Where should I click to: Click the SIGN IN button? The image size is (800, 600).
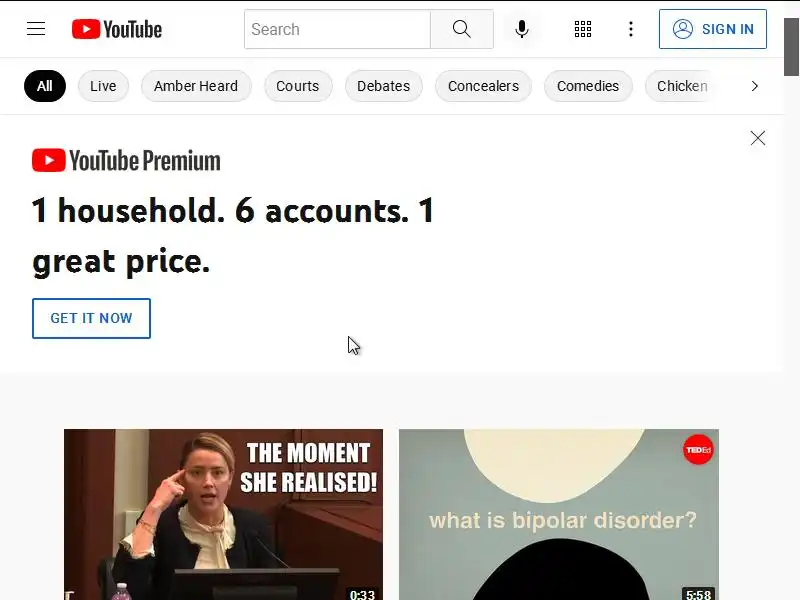click(x=713, y=29)
